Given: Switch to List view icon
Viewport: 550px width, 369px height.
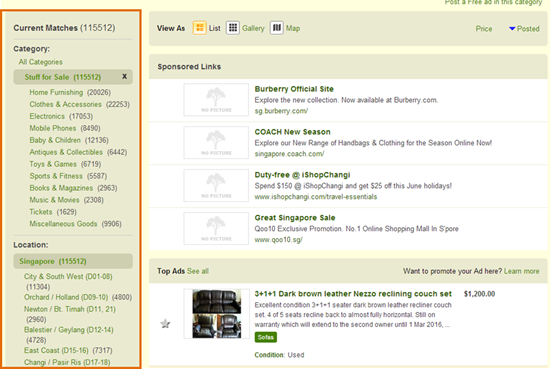Looking at the screenshot, I should pos(200,28).
